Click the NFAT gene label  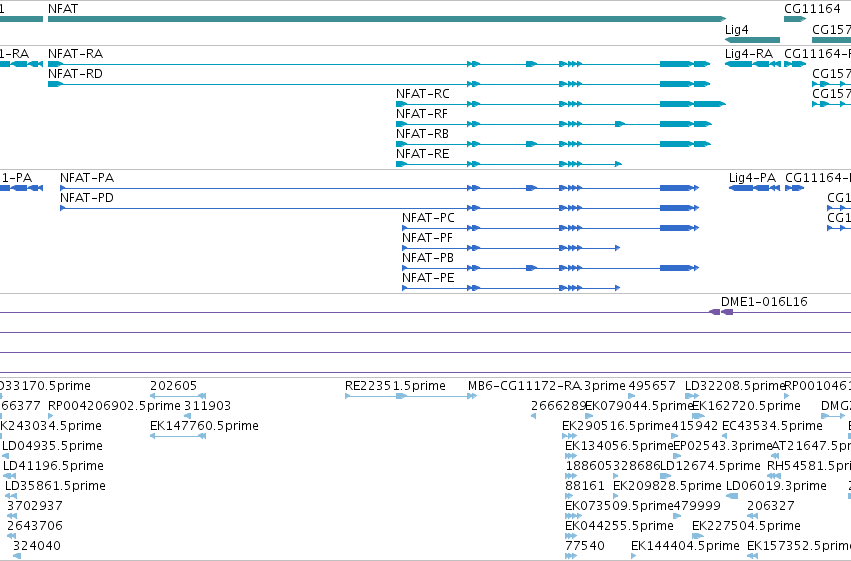(63, 9)
